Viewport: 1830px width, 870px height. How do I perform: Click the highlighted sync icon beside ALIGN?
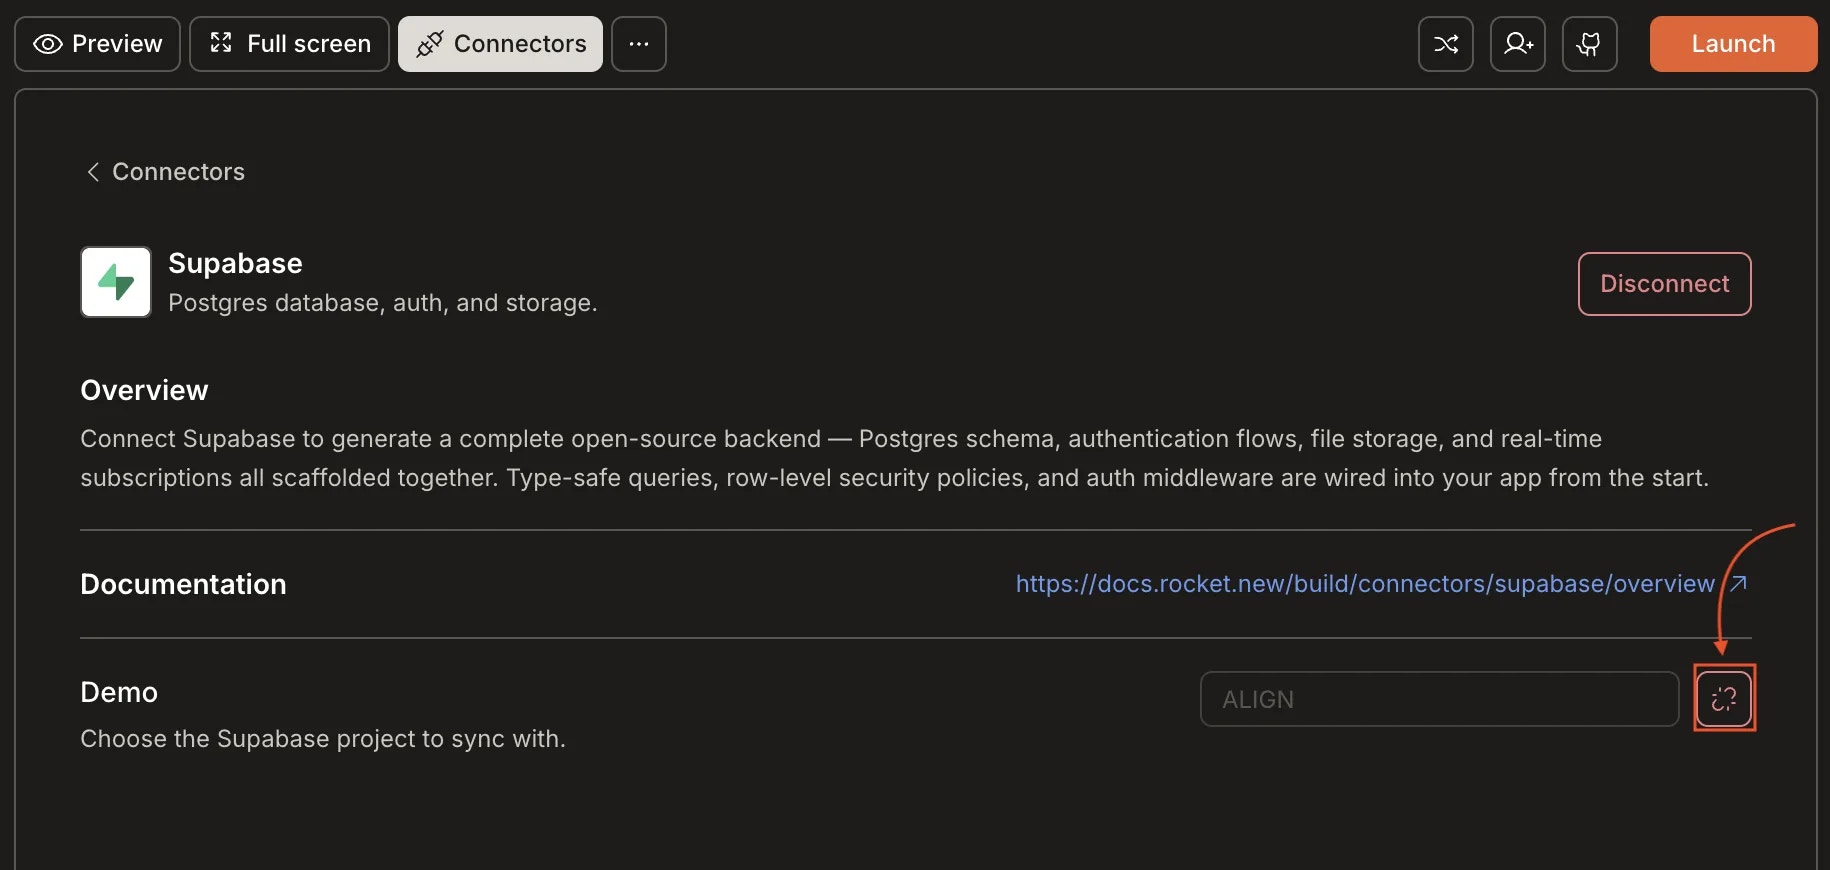pyautogui.click(x=1724, y=698)
